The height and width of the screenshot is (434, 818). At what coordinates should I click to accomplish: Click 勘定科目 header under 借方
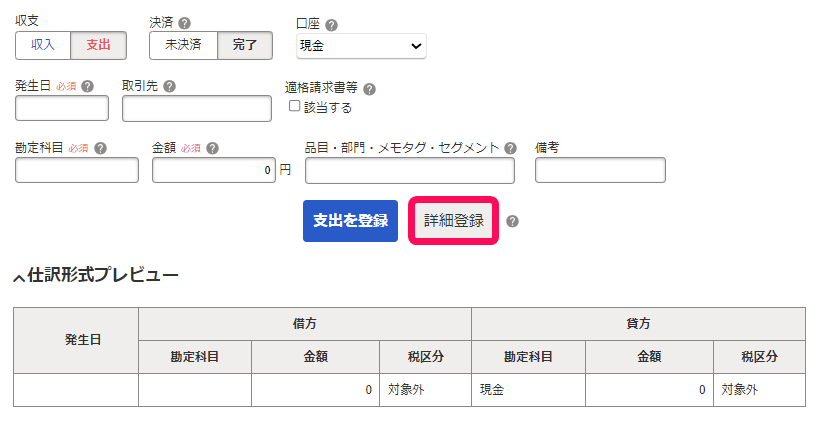coord(195,357)
